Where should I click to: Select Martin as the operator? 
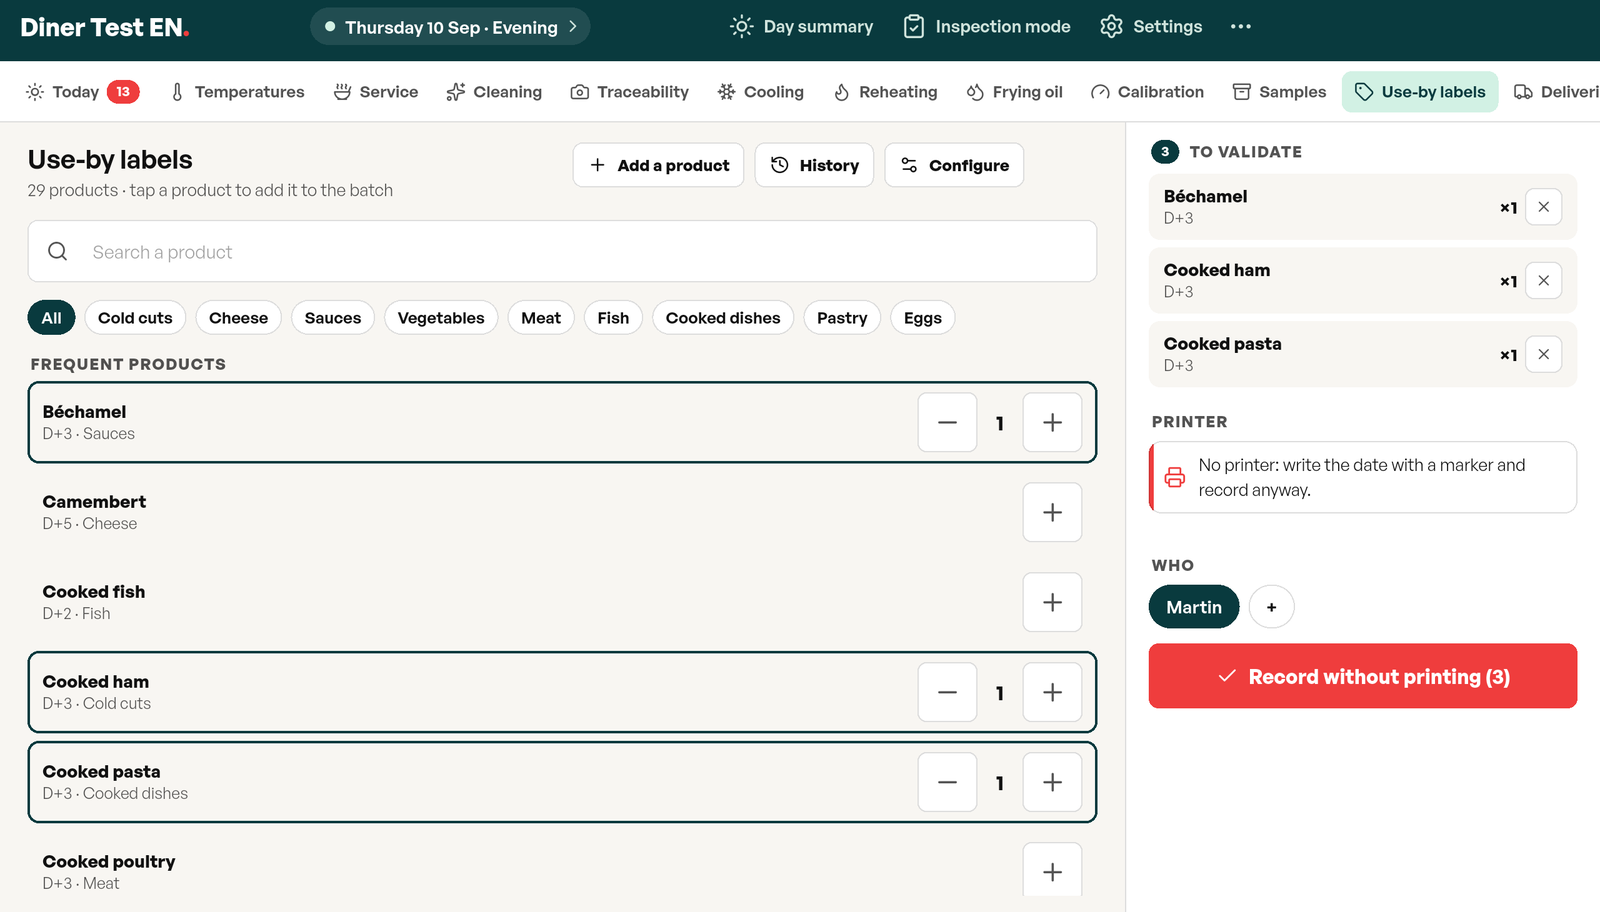[x=1194, y=607]
